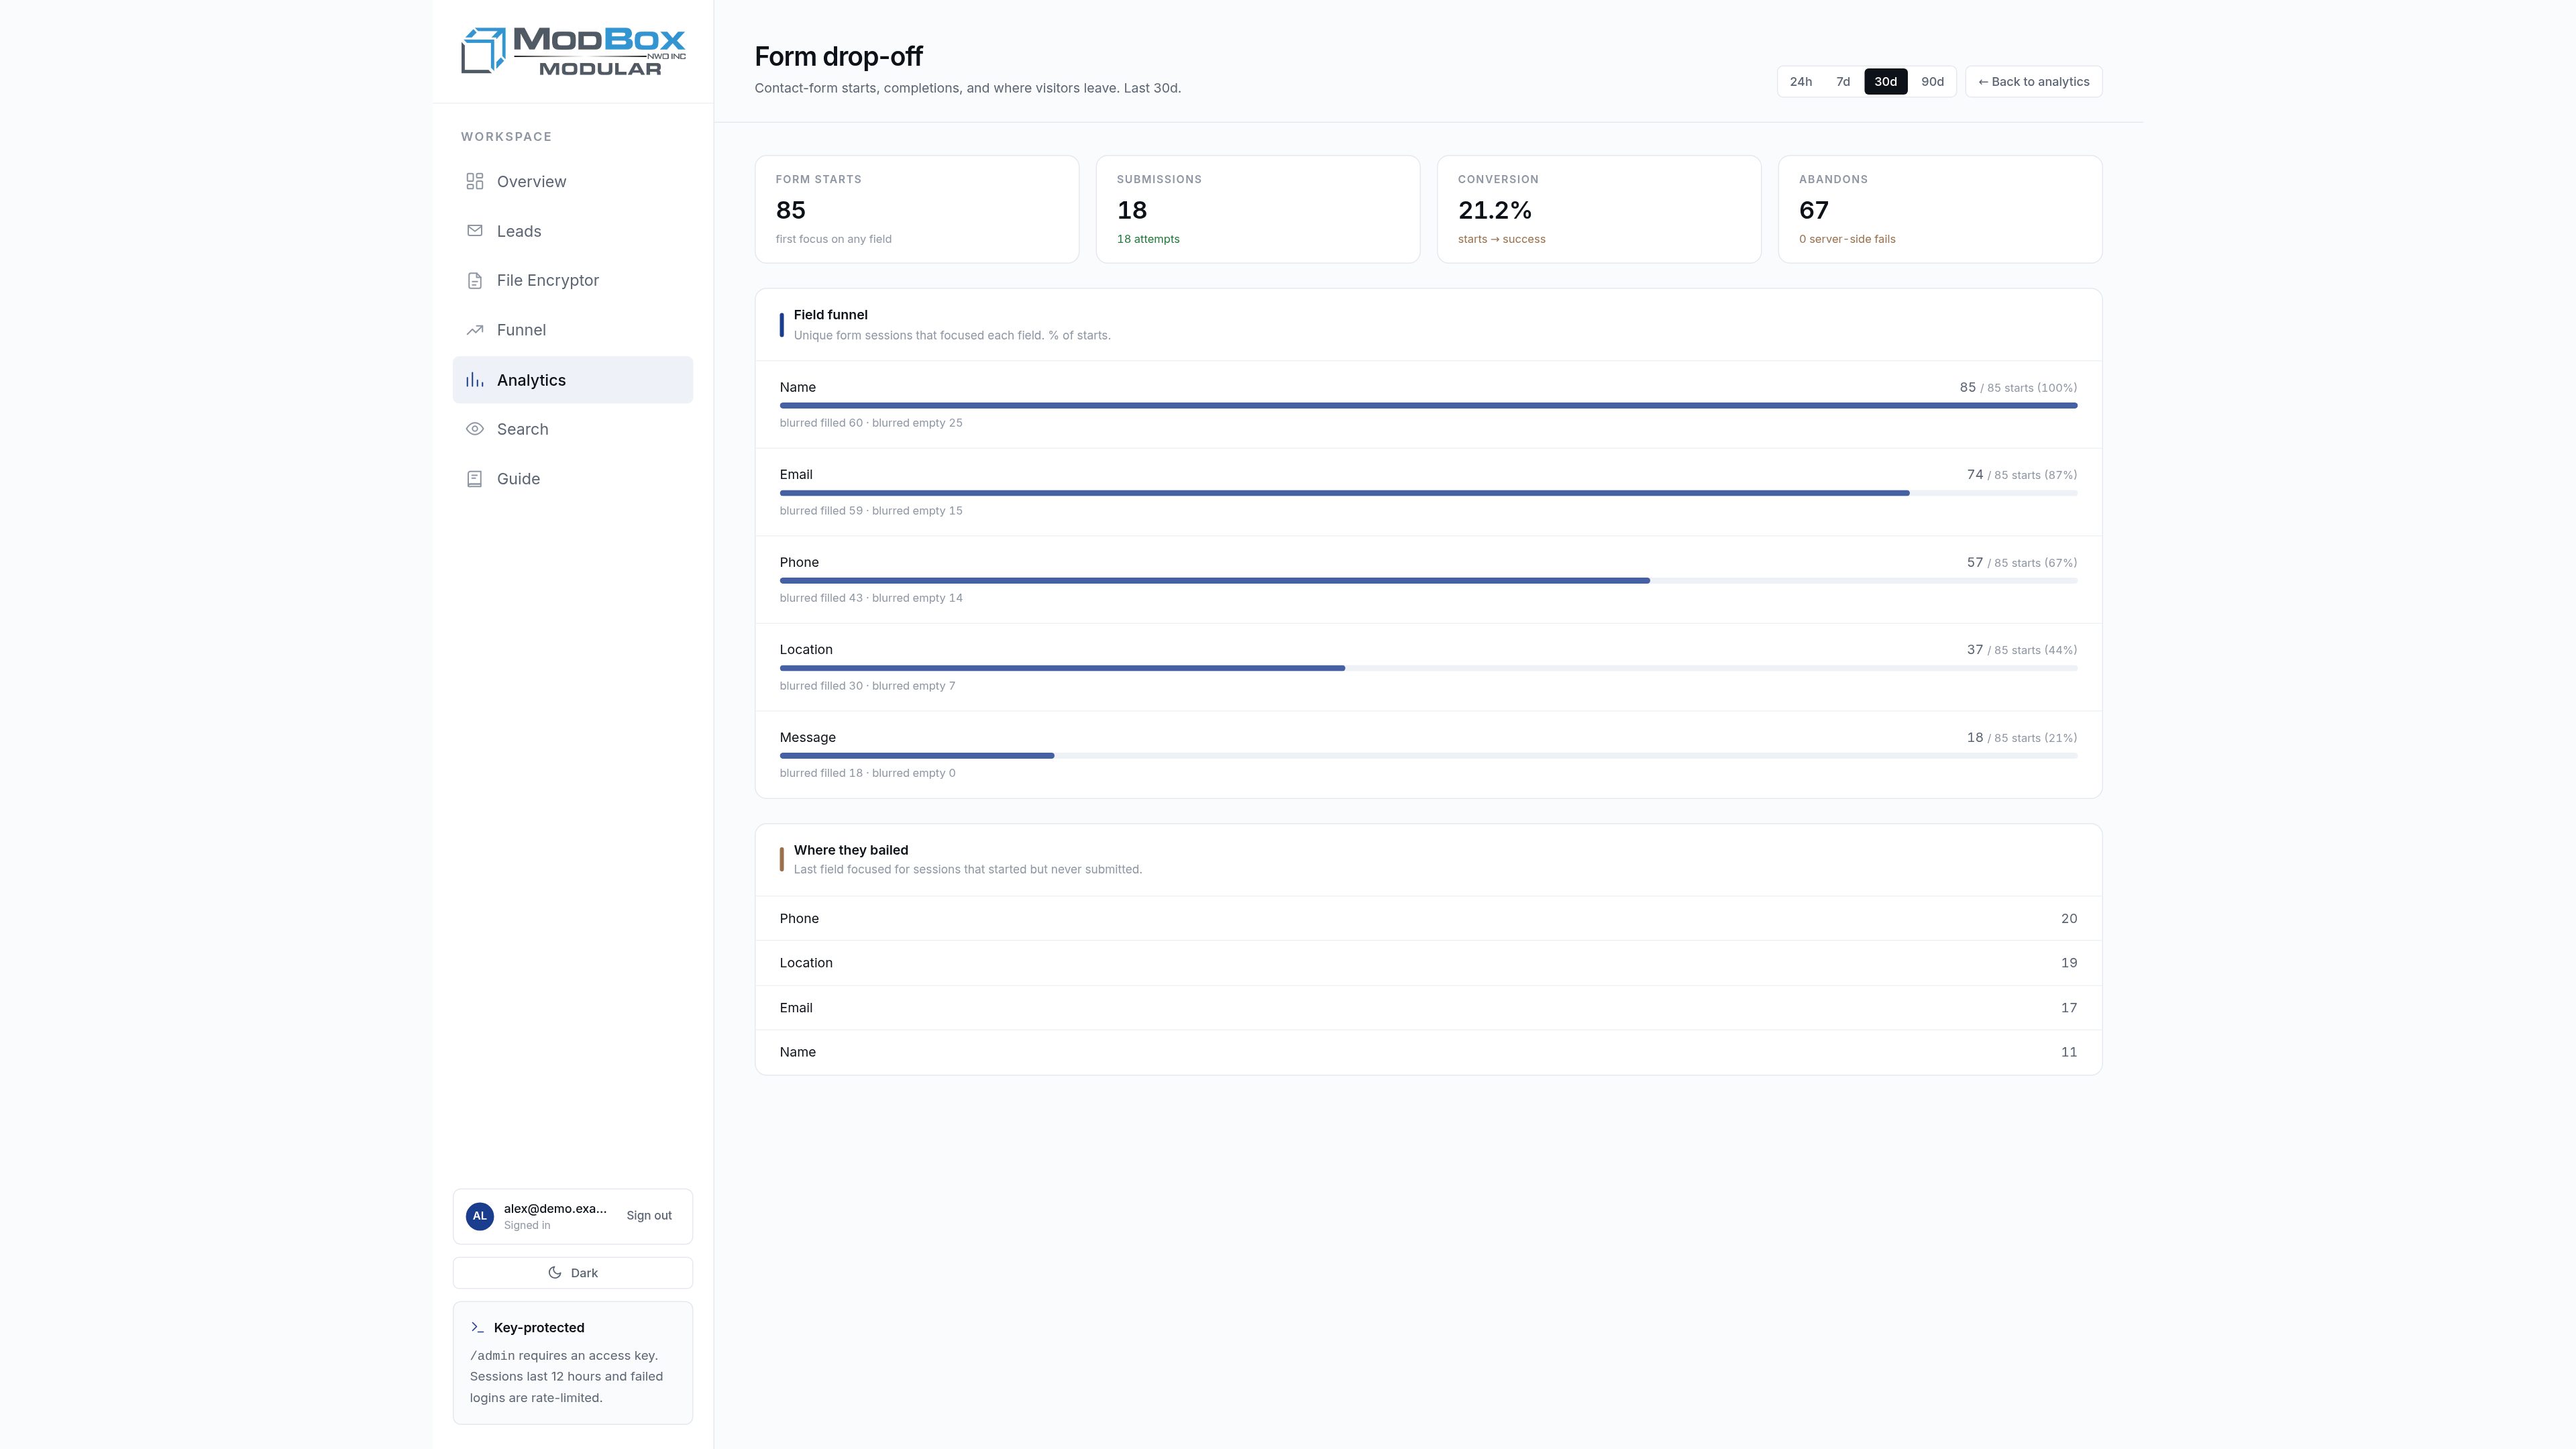
Task: Select the 24h time range
Action: [1800, 82]
